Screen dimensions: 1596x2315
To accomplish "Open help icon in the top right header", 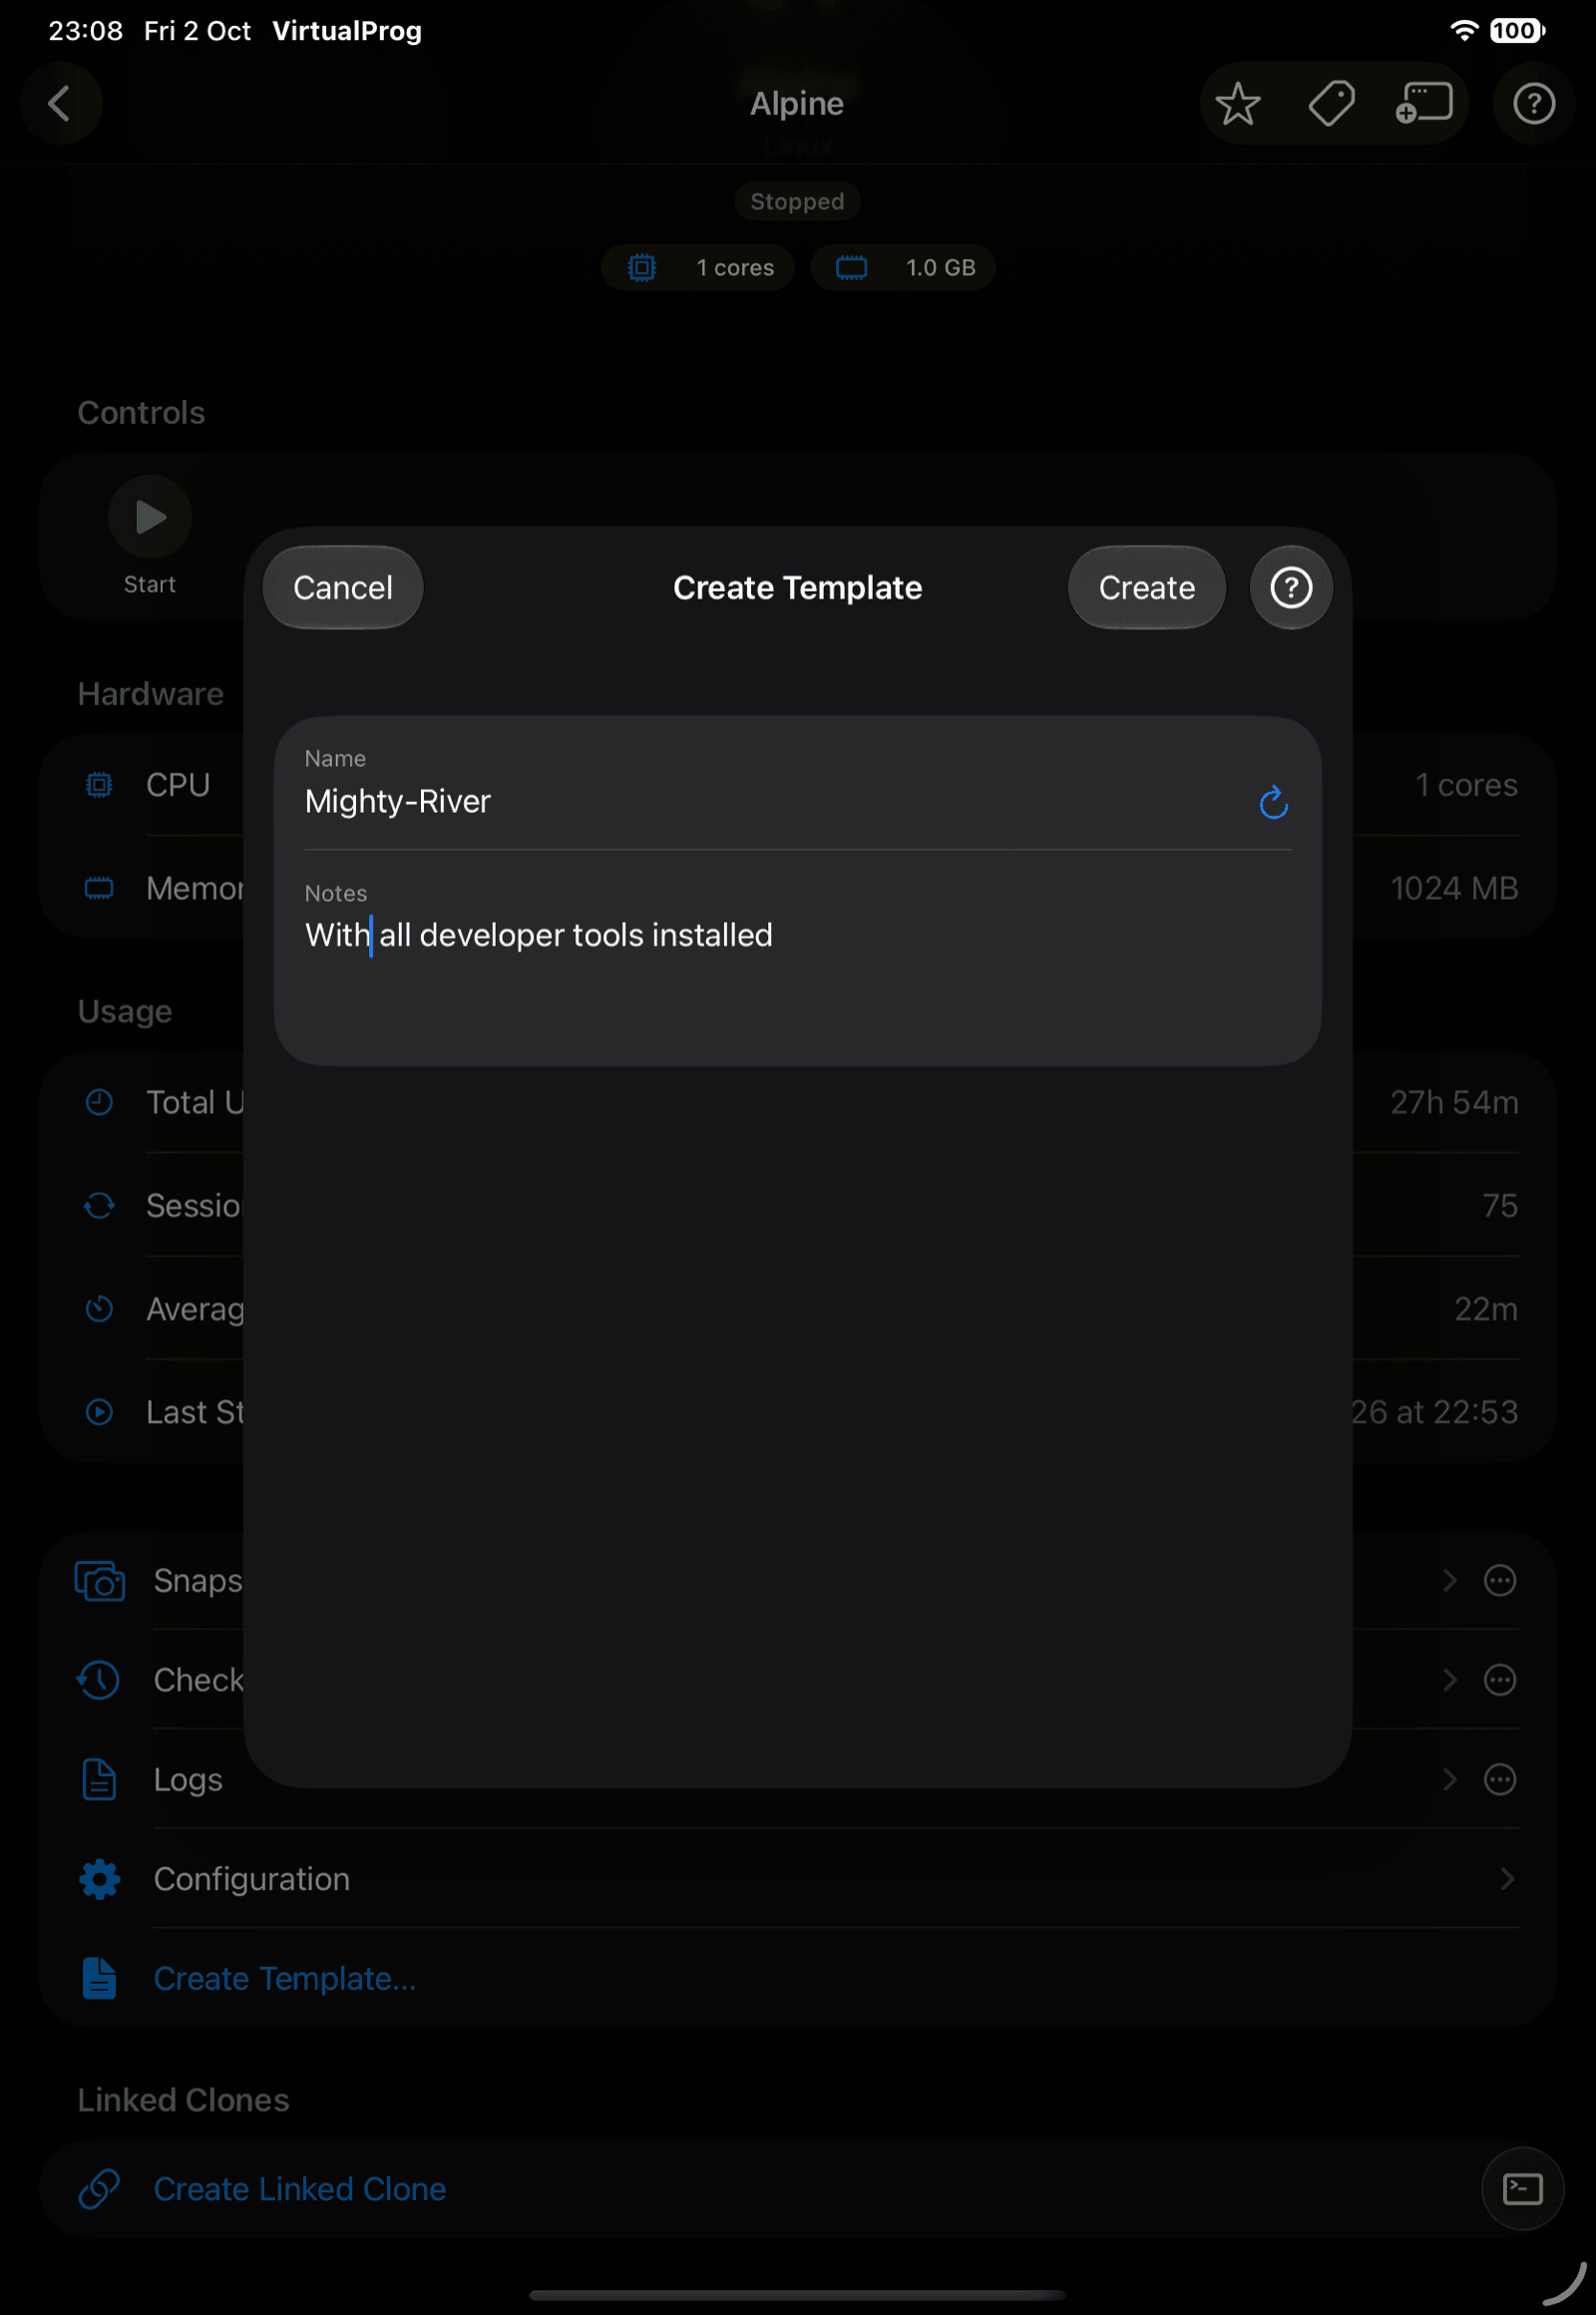I will 1533,103.
